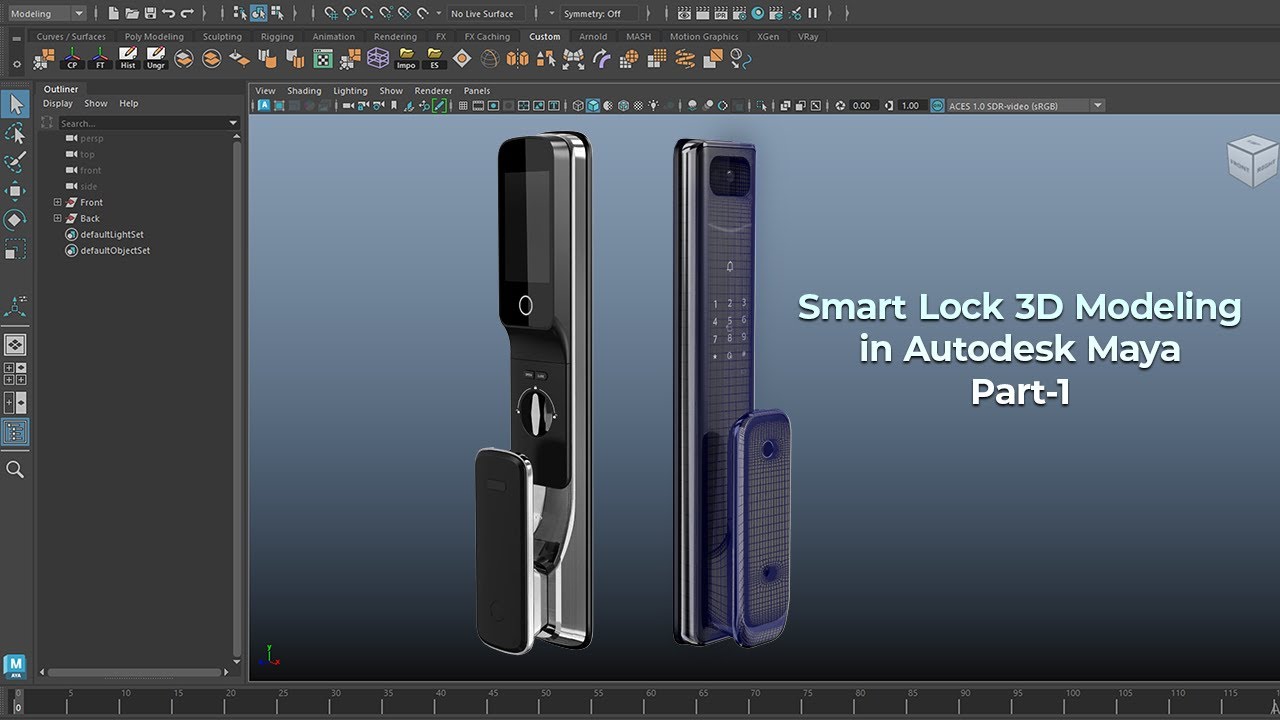Screen dimensions: 1280x720
Task: Open the Outliner search filter dropdown arrow
Action: point(233,123)
